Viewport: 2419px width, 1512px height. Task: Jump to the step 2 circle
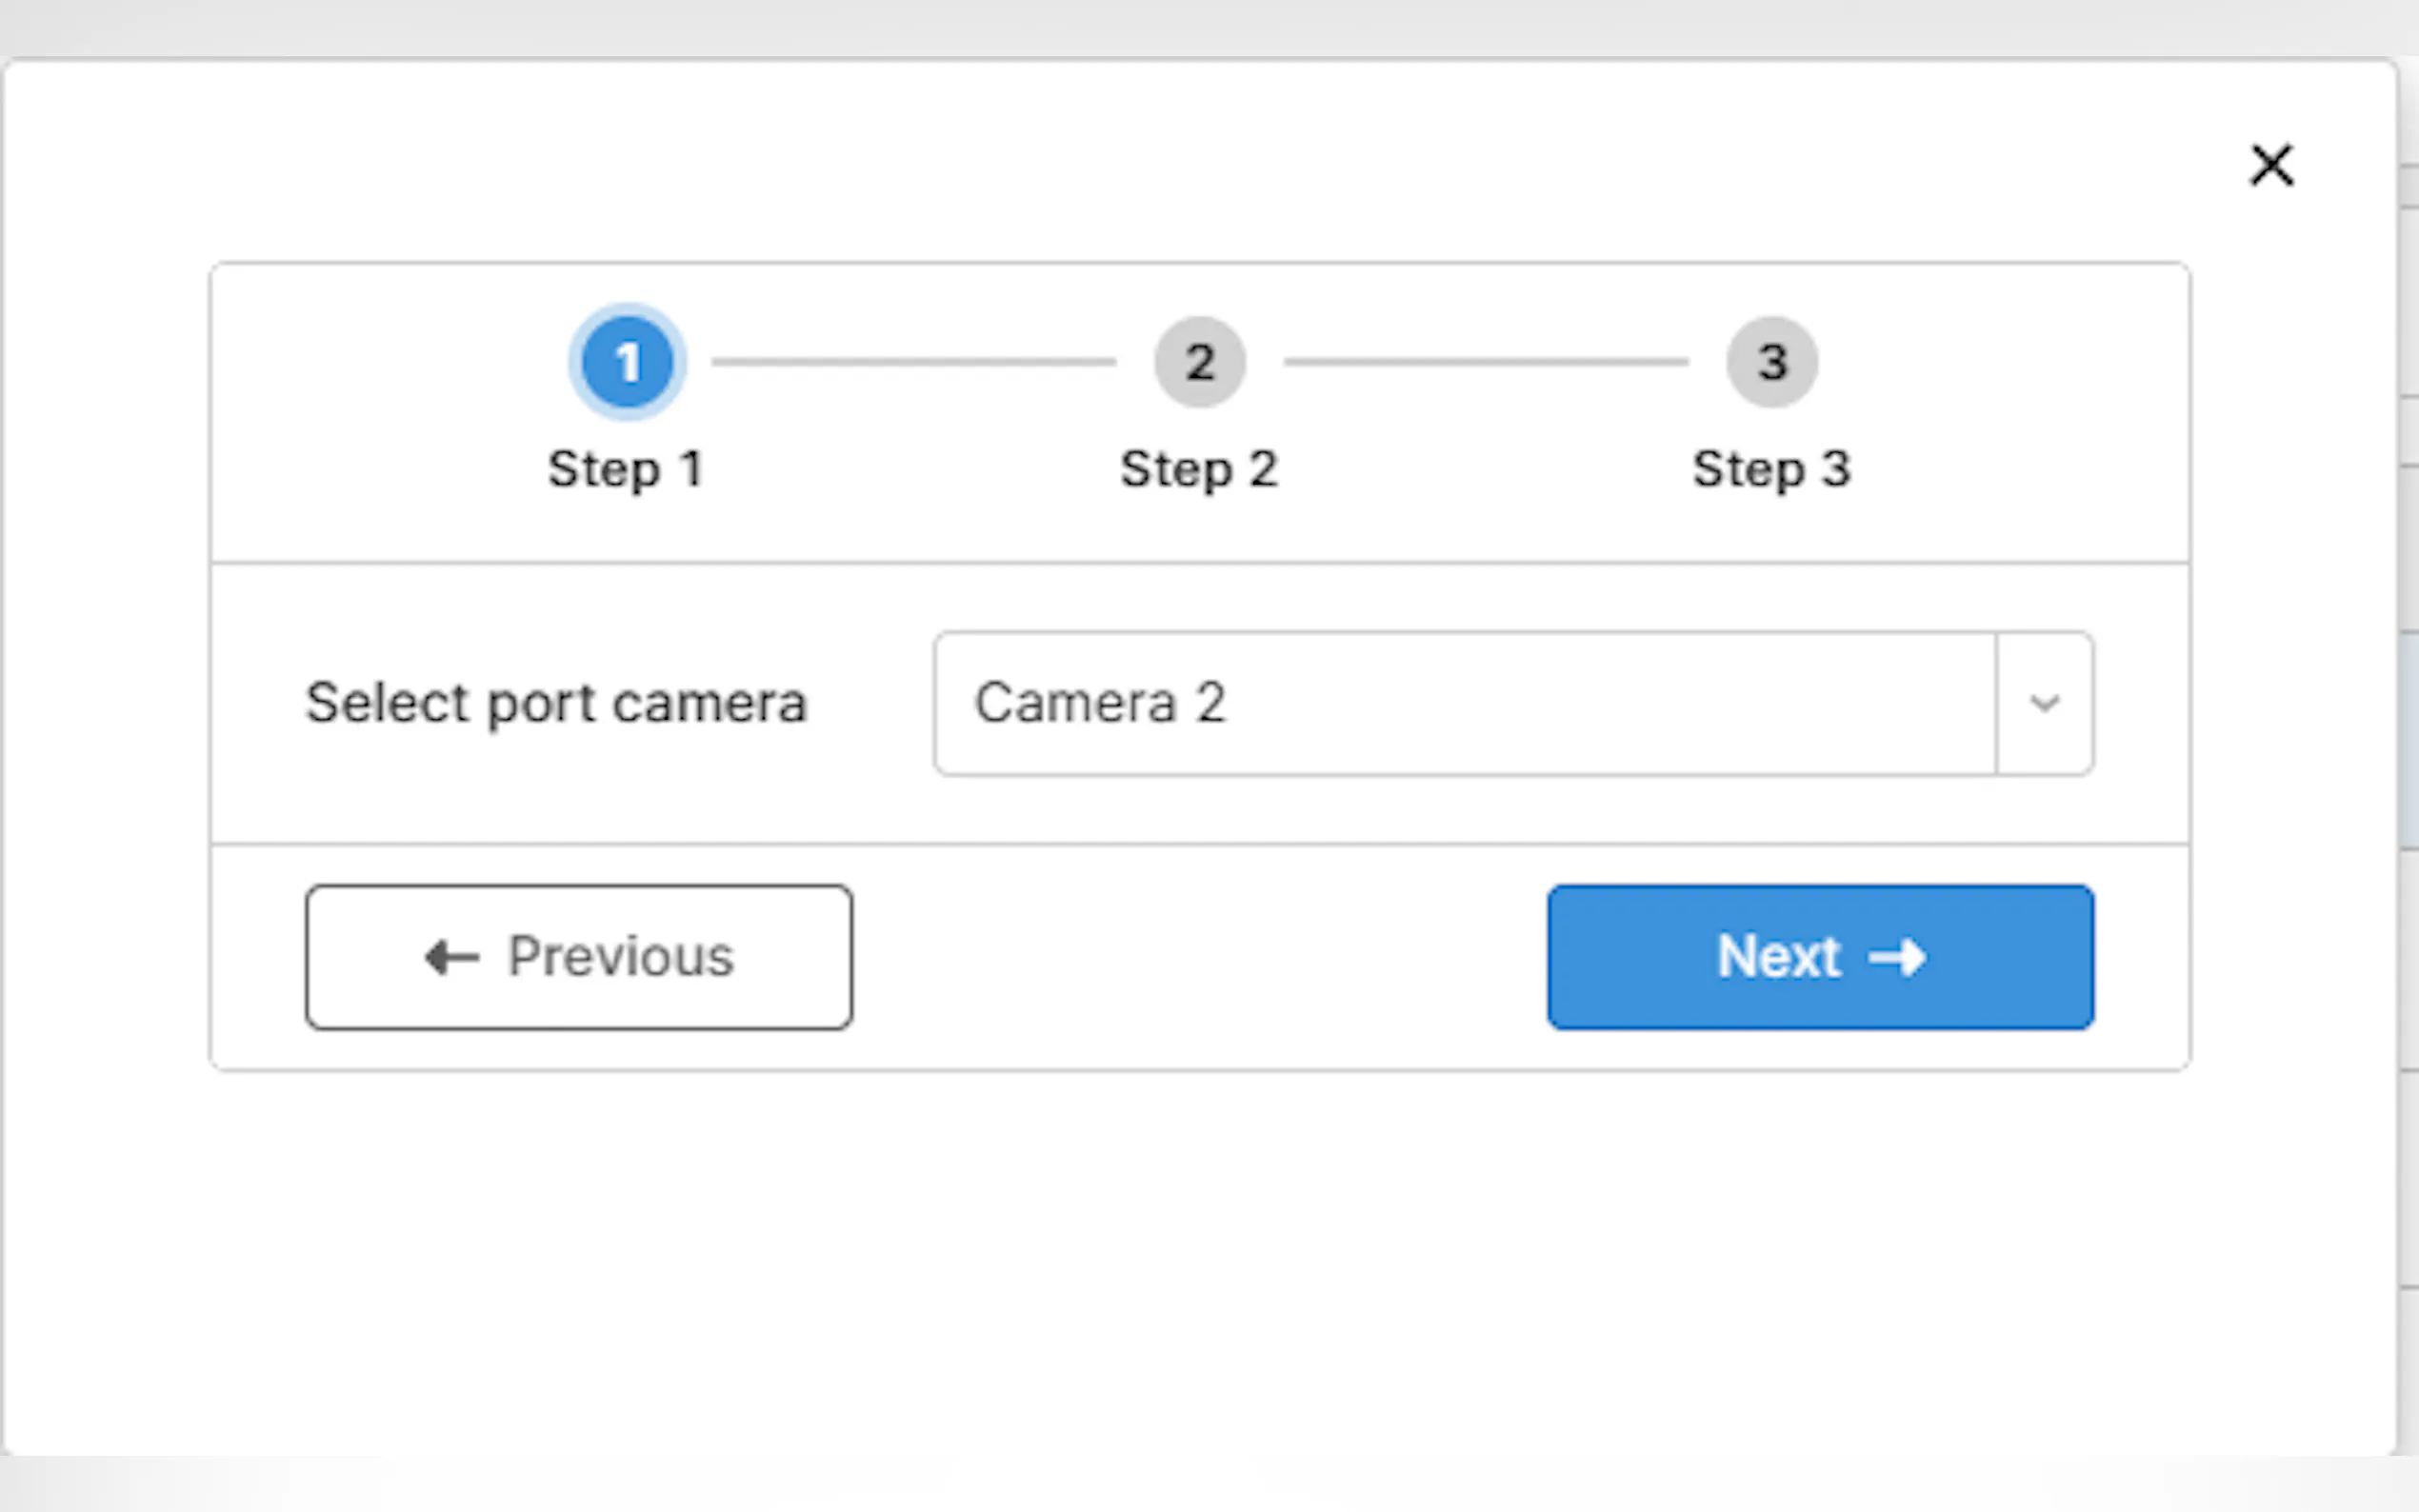[1199, 362]
